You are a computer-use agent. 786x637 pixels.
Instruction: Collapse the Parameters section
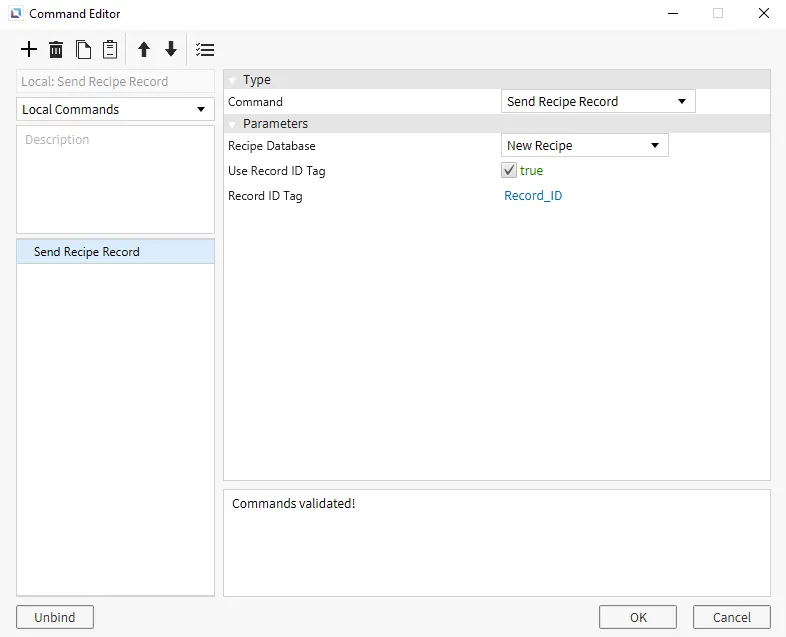[x=232, y=124]
